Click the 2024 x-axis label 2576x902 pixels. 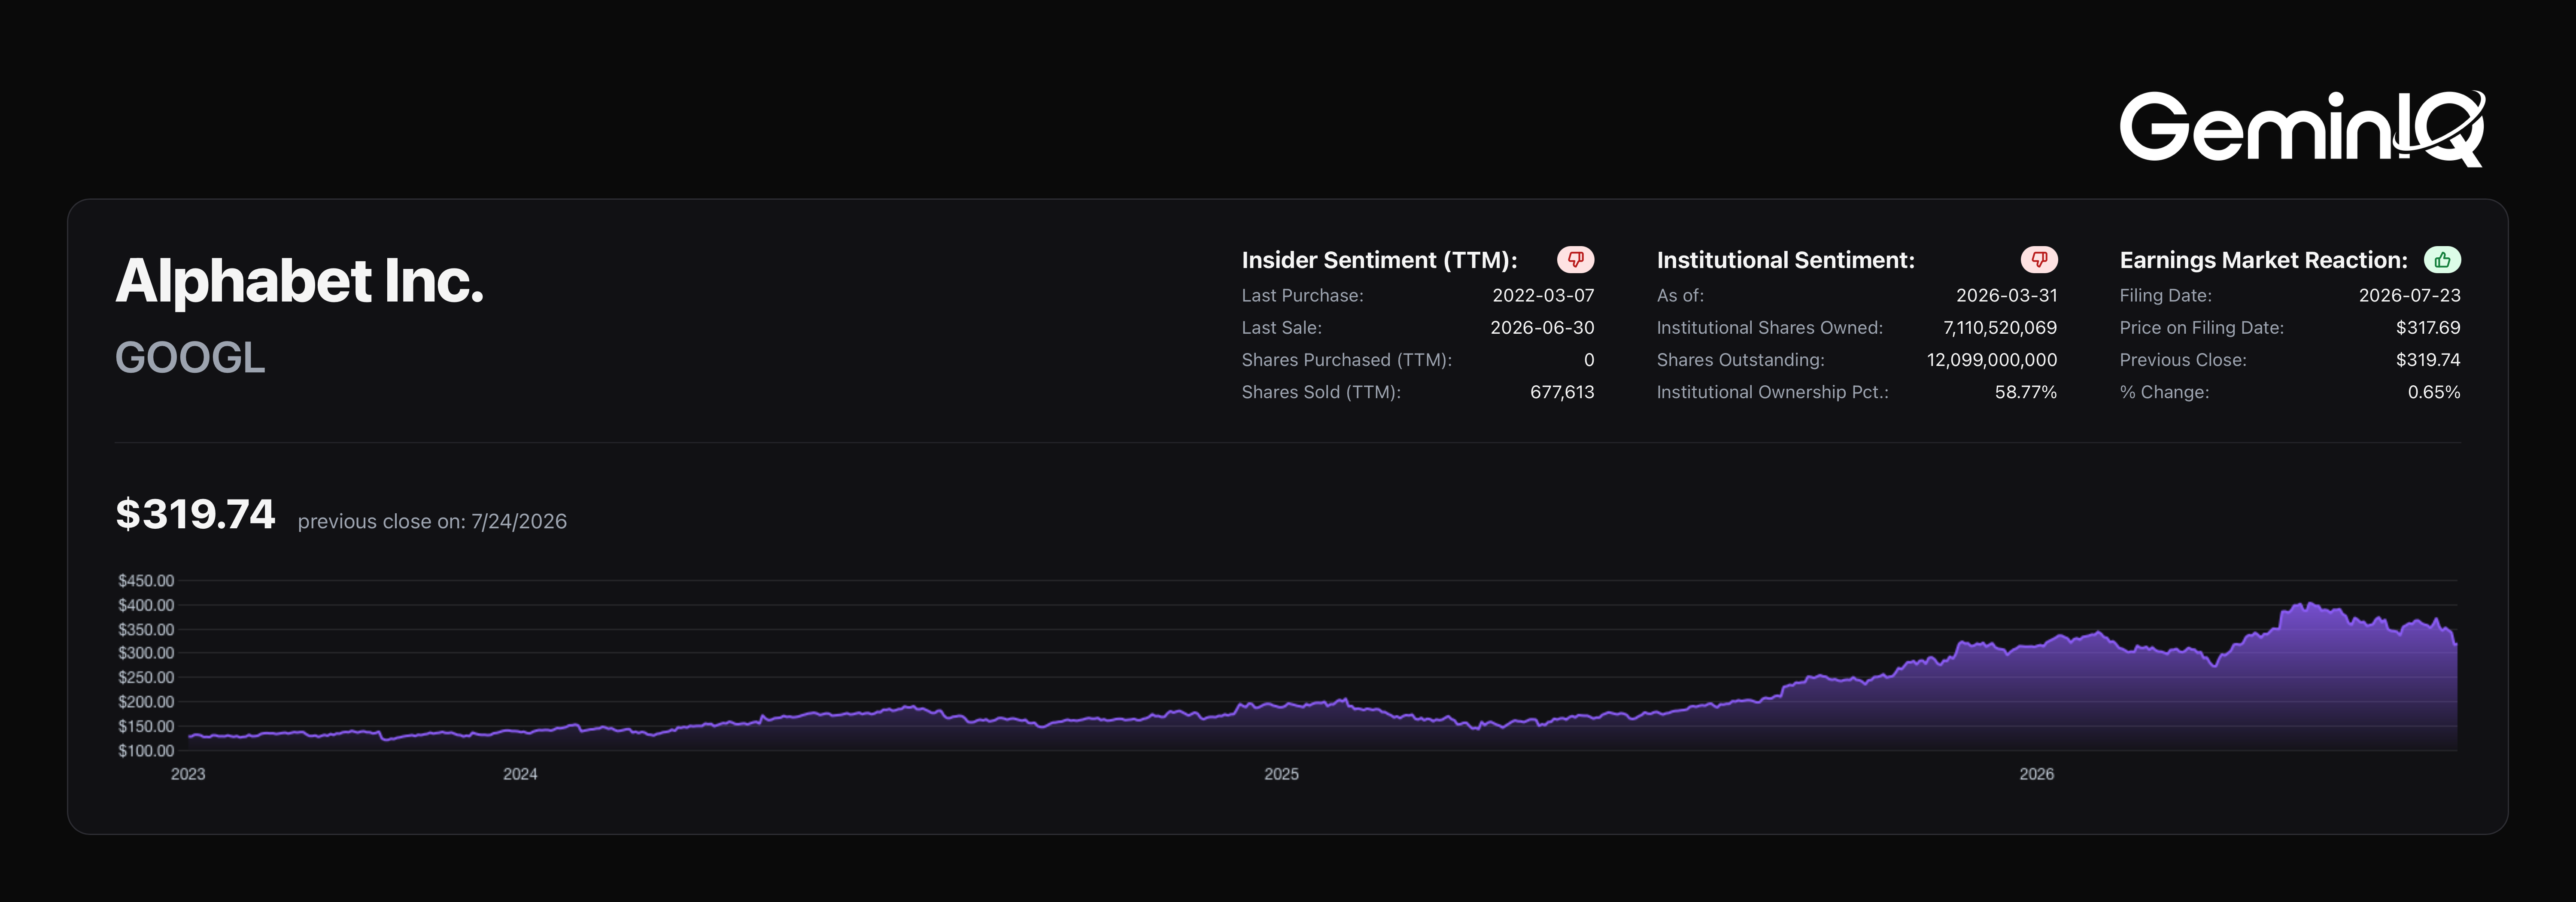coord(520,774)
